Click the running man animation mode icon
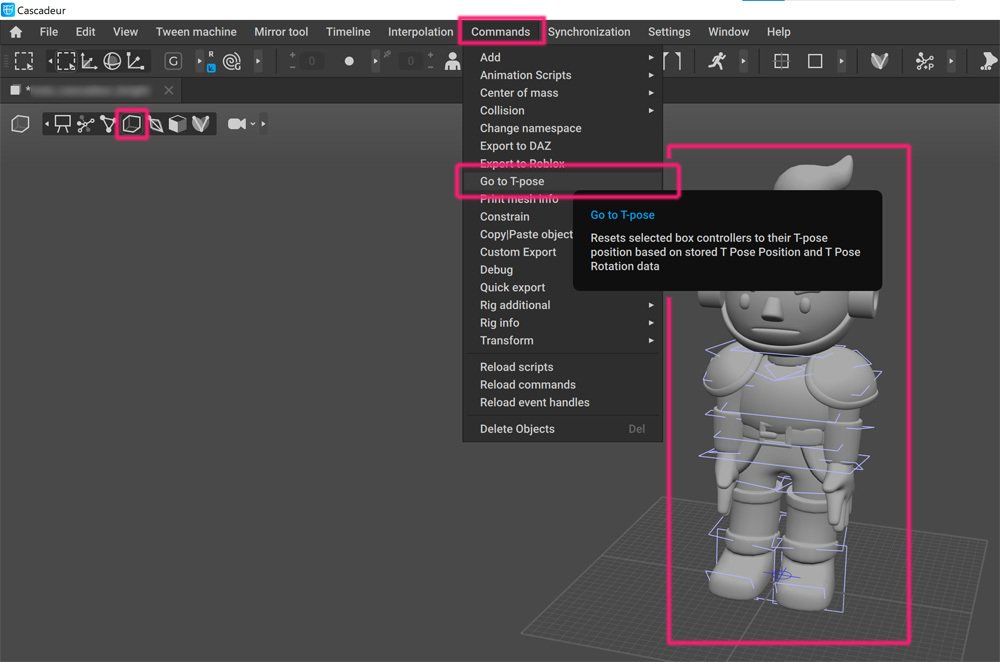 click(x=716, y=61)
